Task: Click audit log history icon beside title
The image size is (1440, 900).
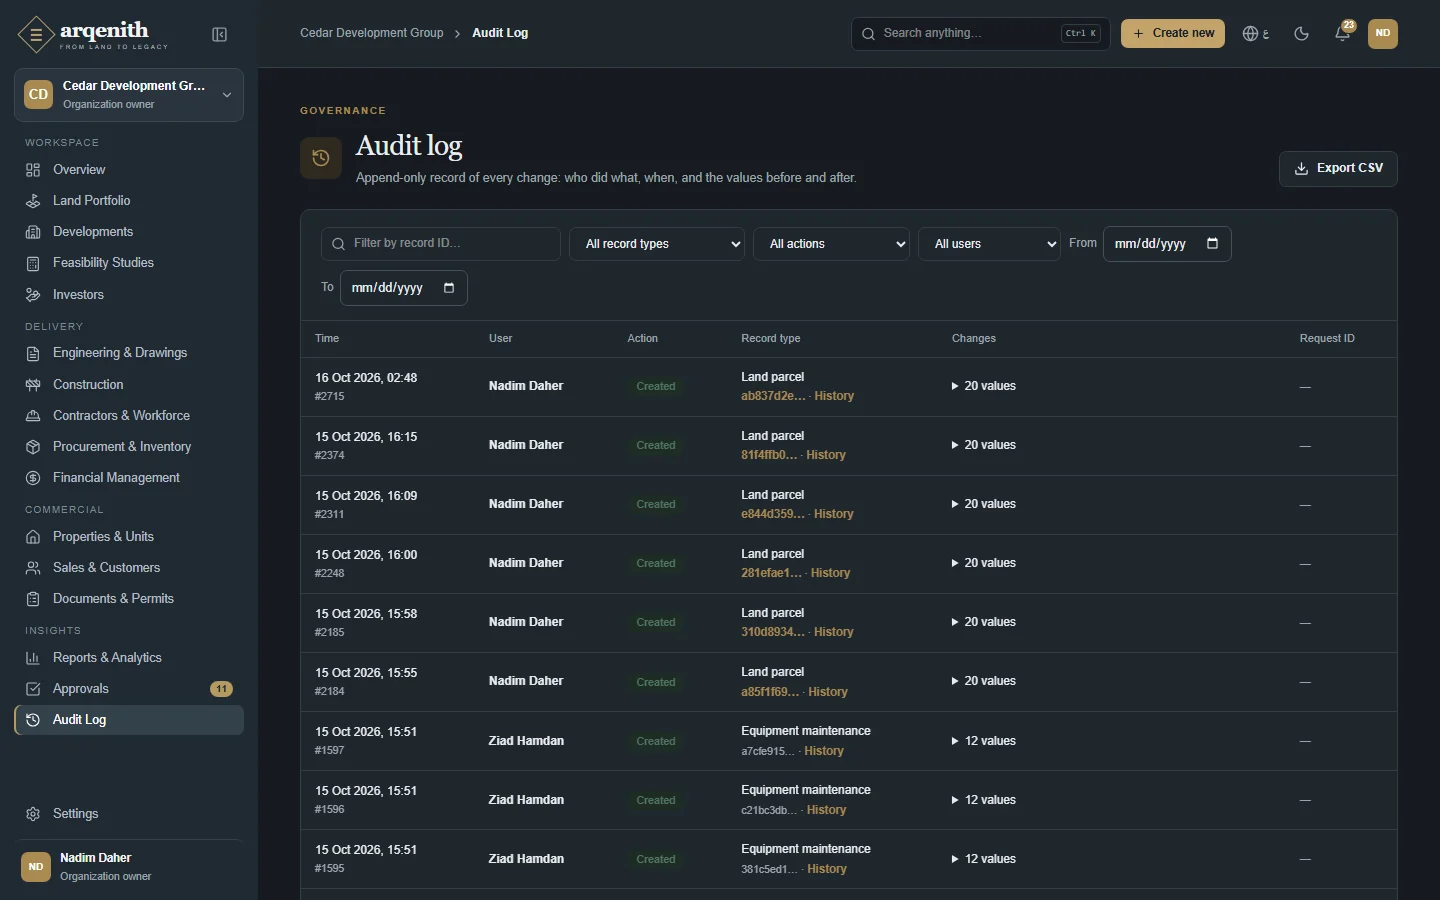Action: click(321, 158)
